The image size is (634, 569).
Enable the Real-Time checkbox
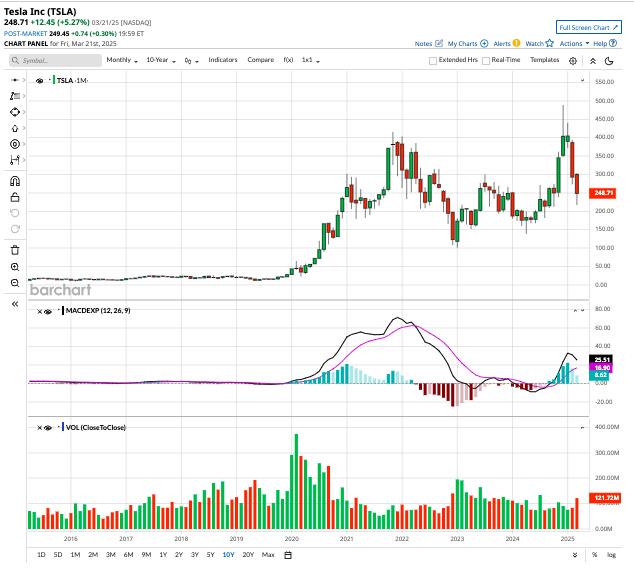pyautogui.click(x=486, y=61)
